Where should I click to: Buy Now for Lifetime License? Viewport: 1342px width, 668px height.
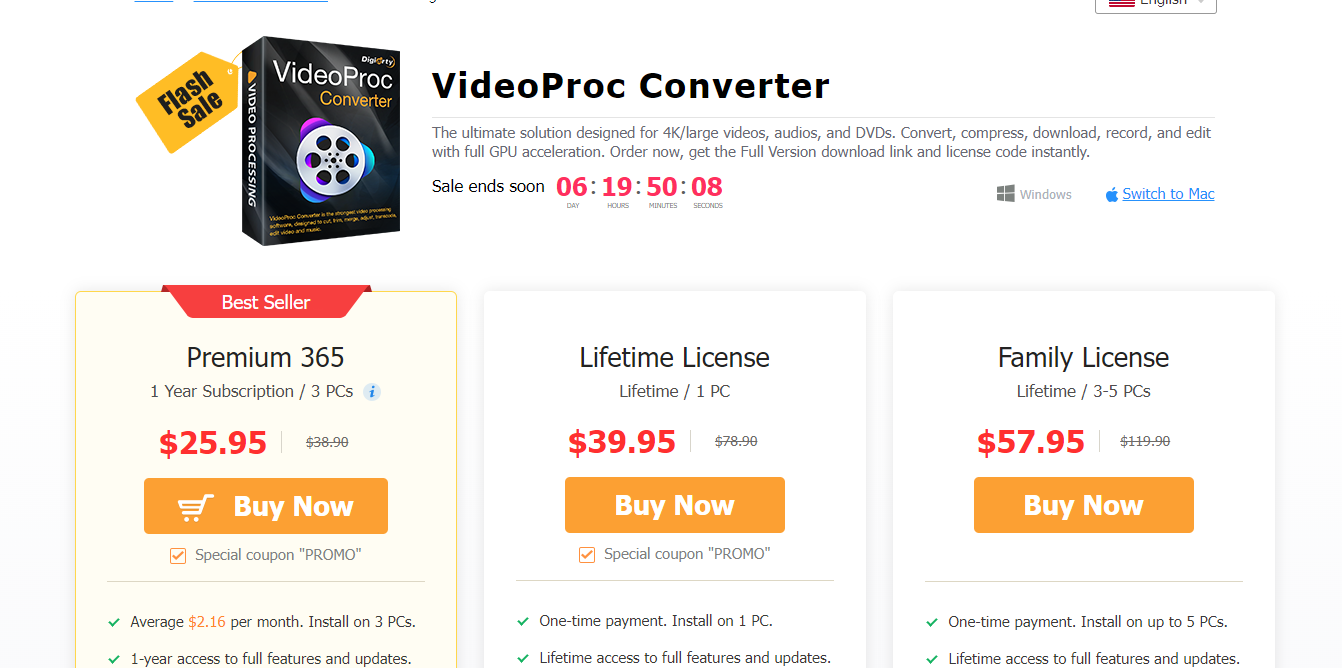[675, 505]
